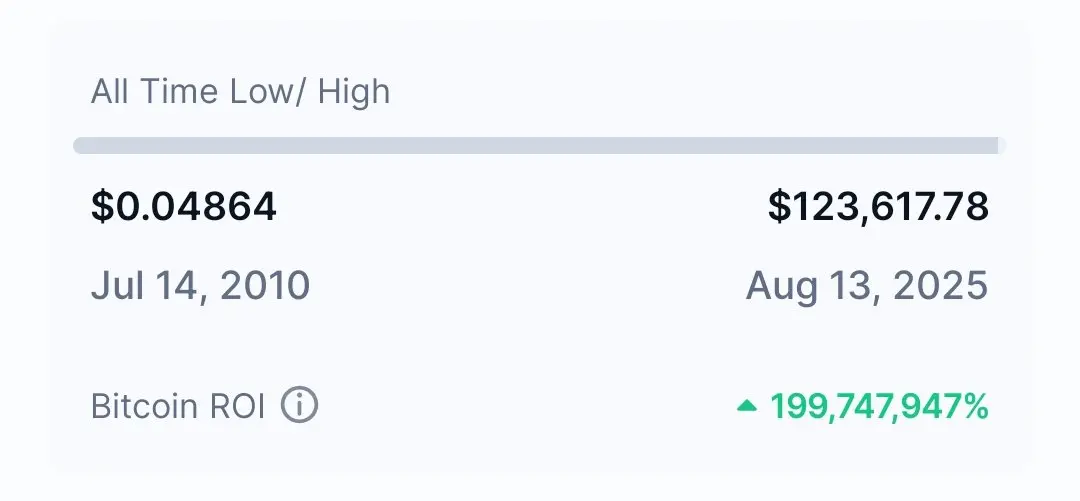Click the year 2010 in low date

pos(265,285)
